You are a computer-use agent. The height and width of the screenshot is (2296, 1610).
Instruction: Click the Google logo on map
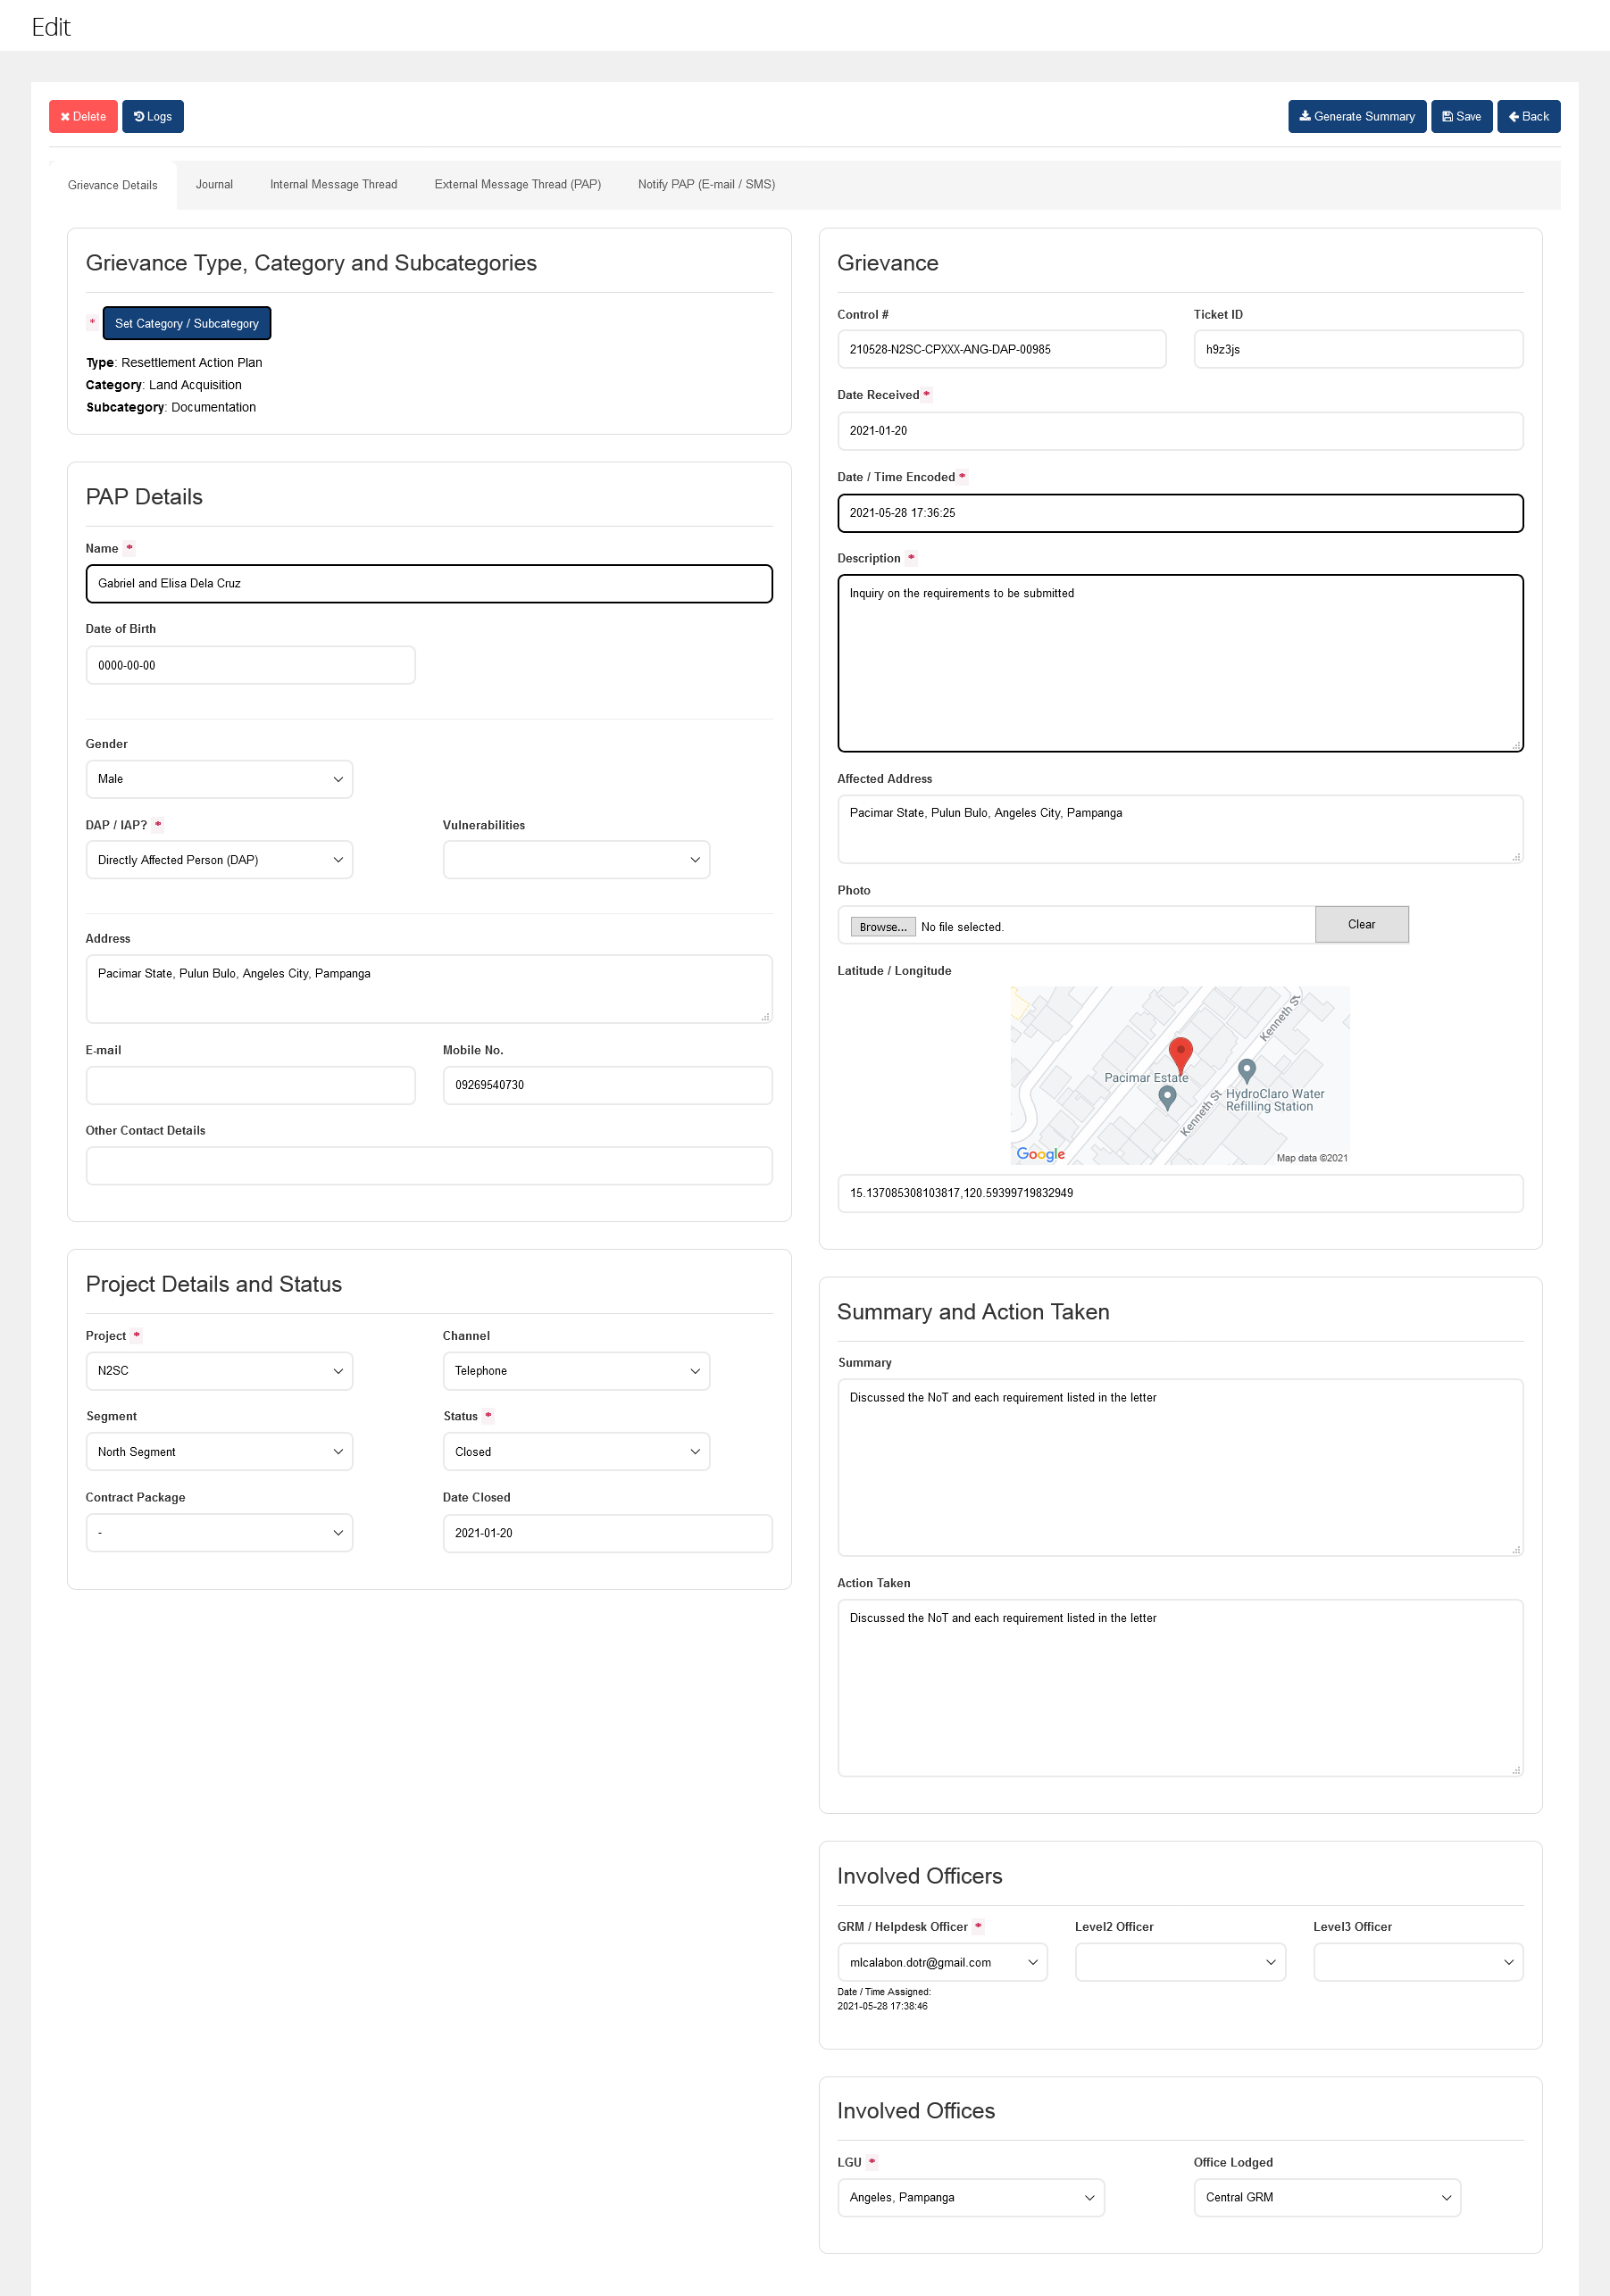pyautogui.click(x=1040, y=1154)
